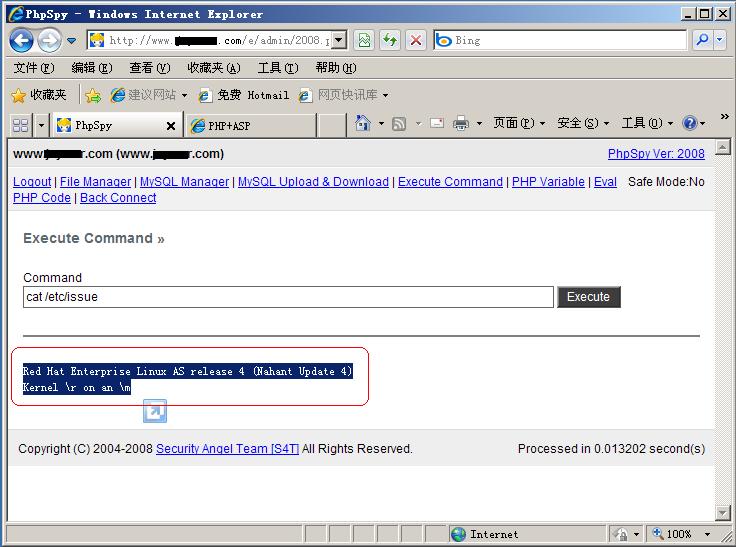
Task: Click the add to favorites bar icon
Action: click(93, 96)
